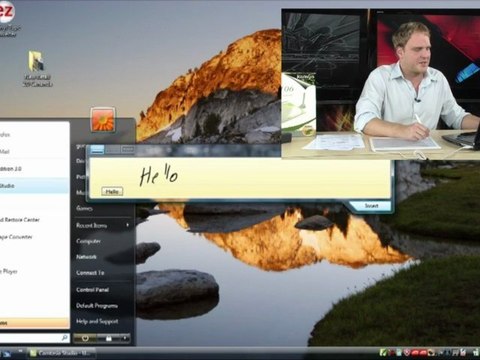The image size is (480, 360).
Task: Open the Mail entry in the Start menu
Action: point(35,152)
